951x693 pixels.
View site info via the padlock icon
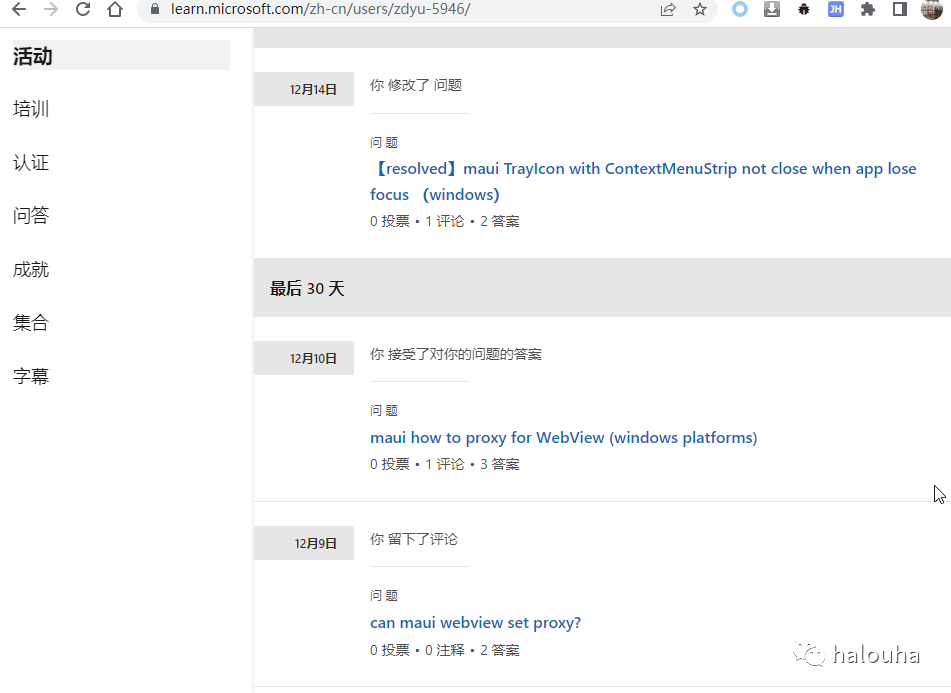[x=155, y=9]
